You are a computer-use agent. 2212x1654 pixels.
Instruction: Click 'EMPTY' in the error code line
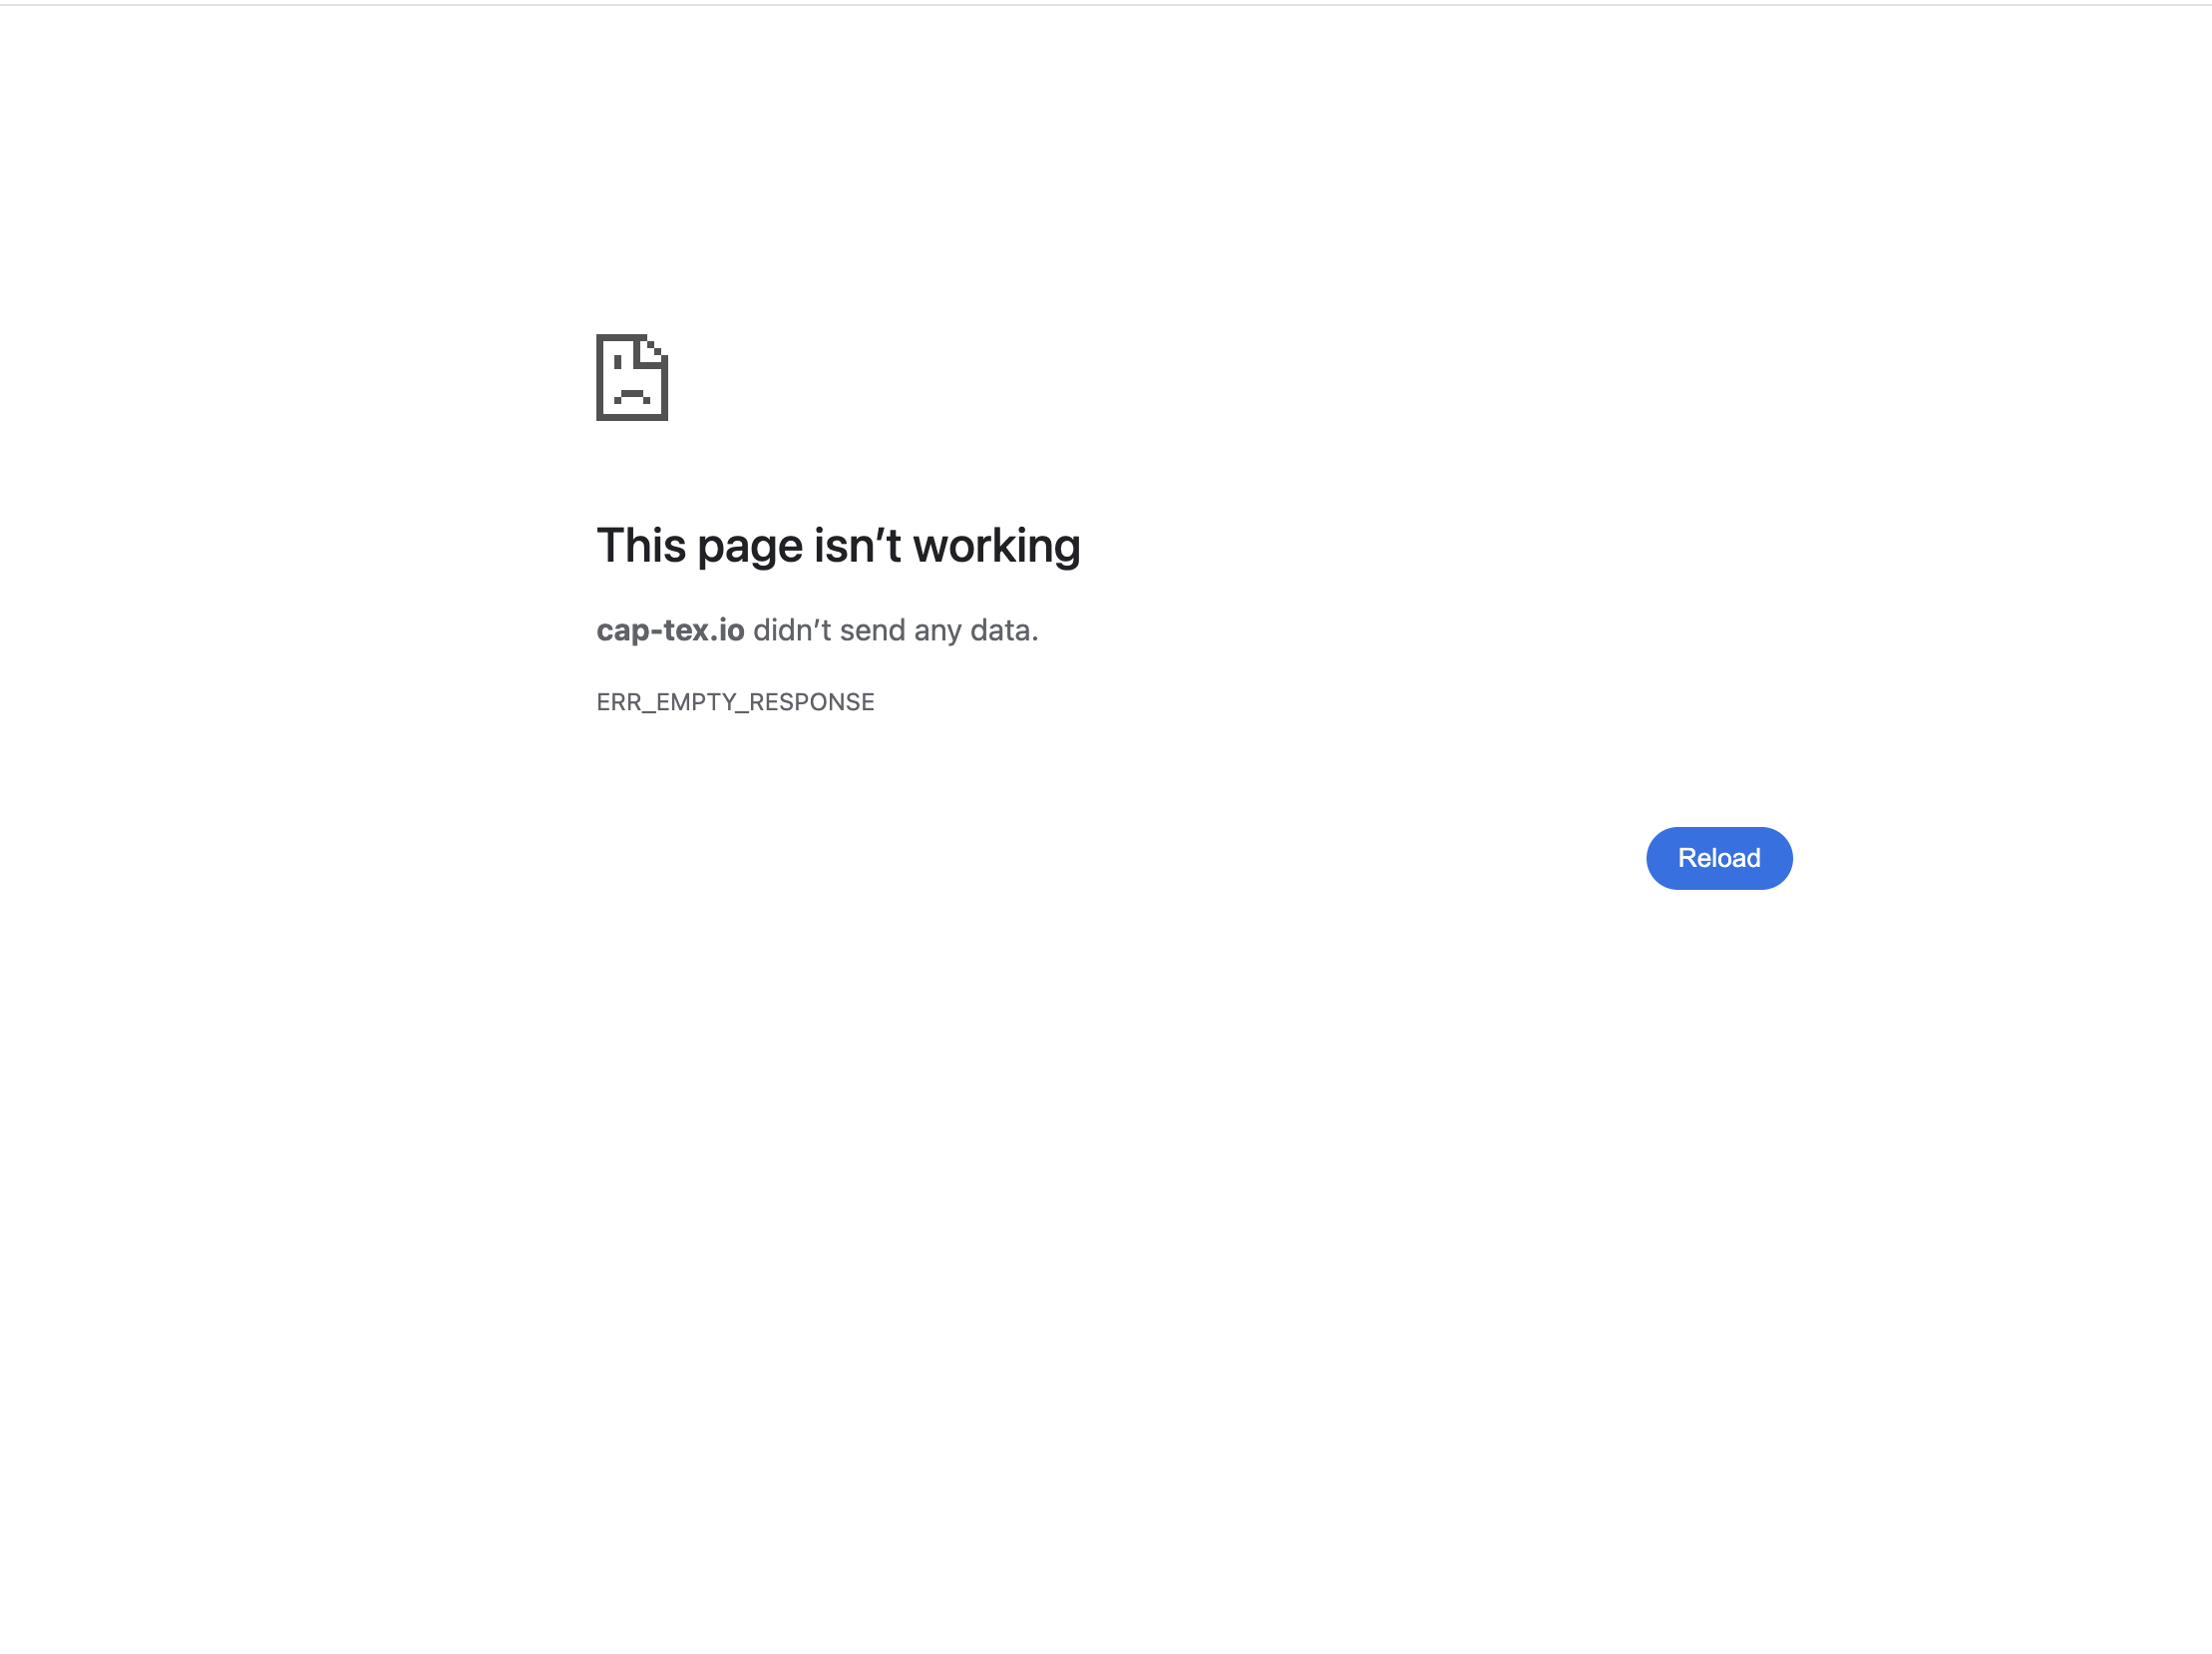coord(696,702)
